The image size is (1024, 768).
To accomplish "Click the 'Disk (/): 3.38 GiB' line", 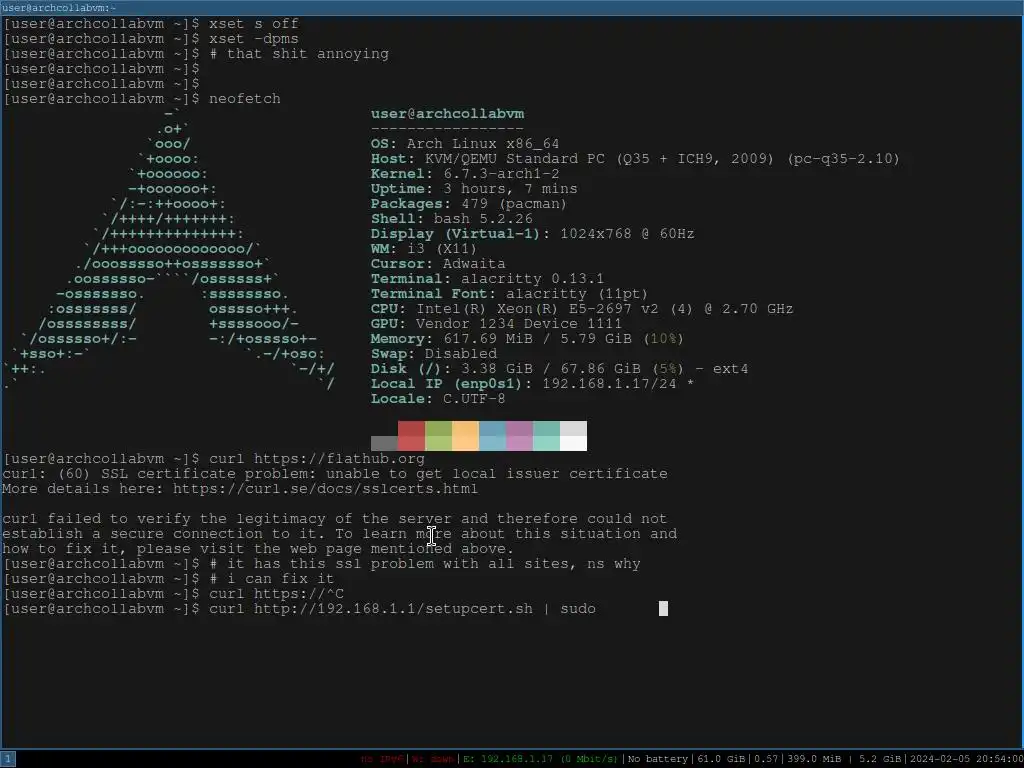I will tap(559, 369).
